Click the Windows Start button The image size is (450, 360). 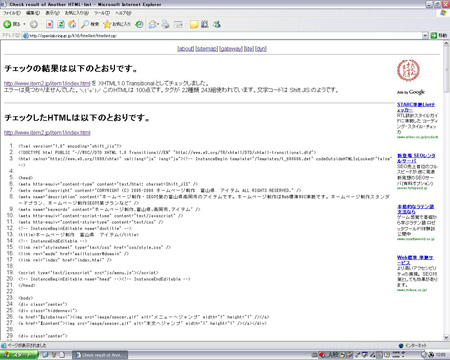coord(19,355)
